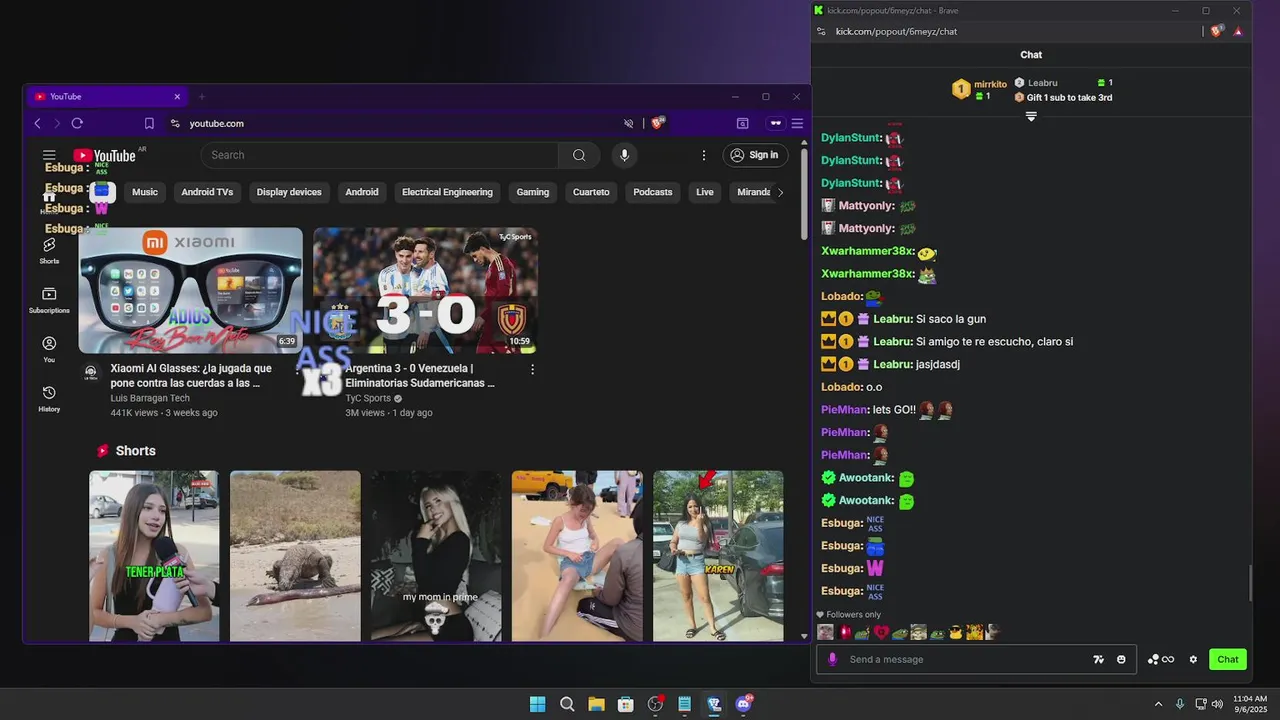Open YouTube settings three-dot menu
The image size is (1280, 720).
[704, 155]
